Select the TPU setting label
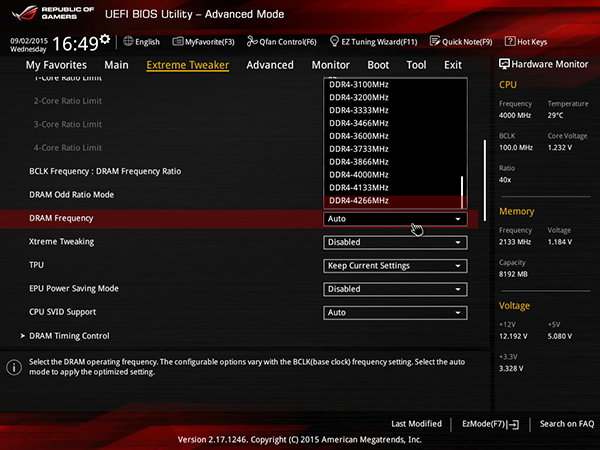This screenshot has width=600, height=450. tap(36, 265)
